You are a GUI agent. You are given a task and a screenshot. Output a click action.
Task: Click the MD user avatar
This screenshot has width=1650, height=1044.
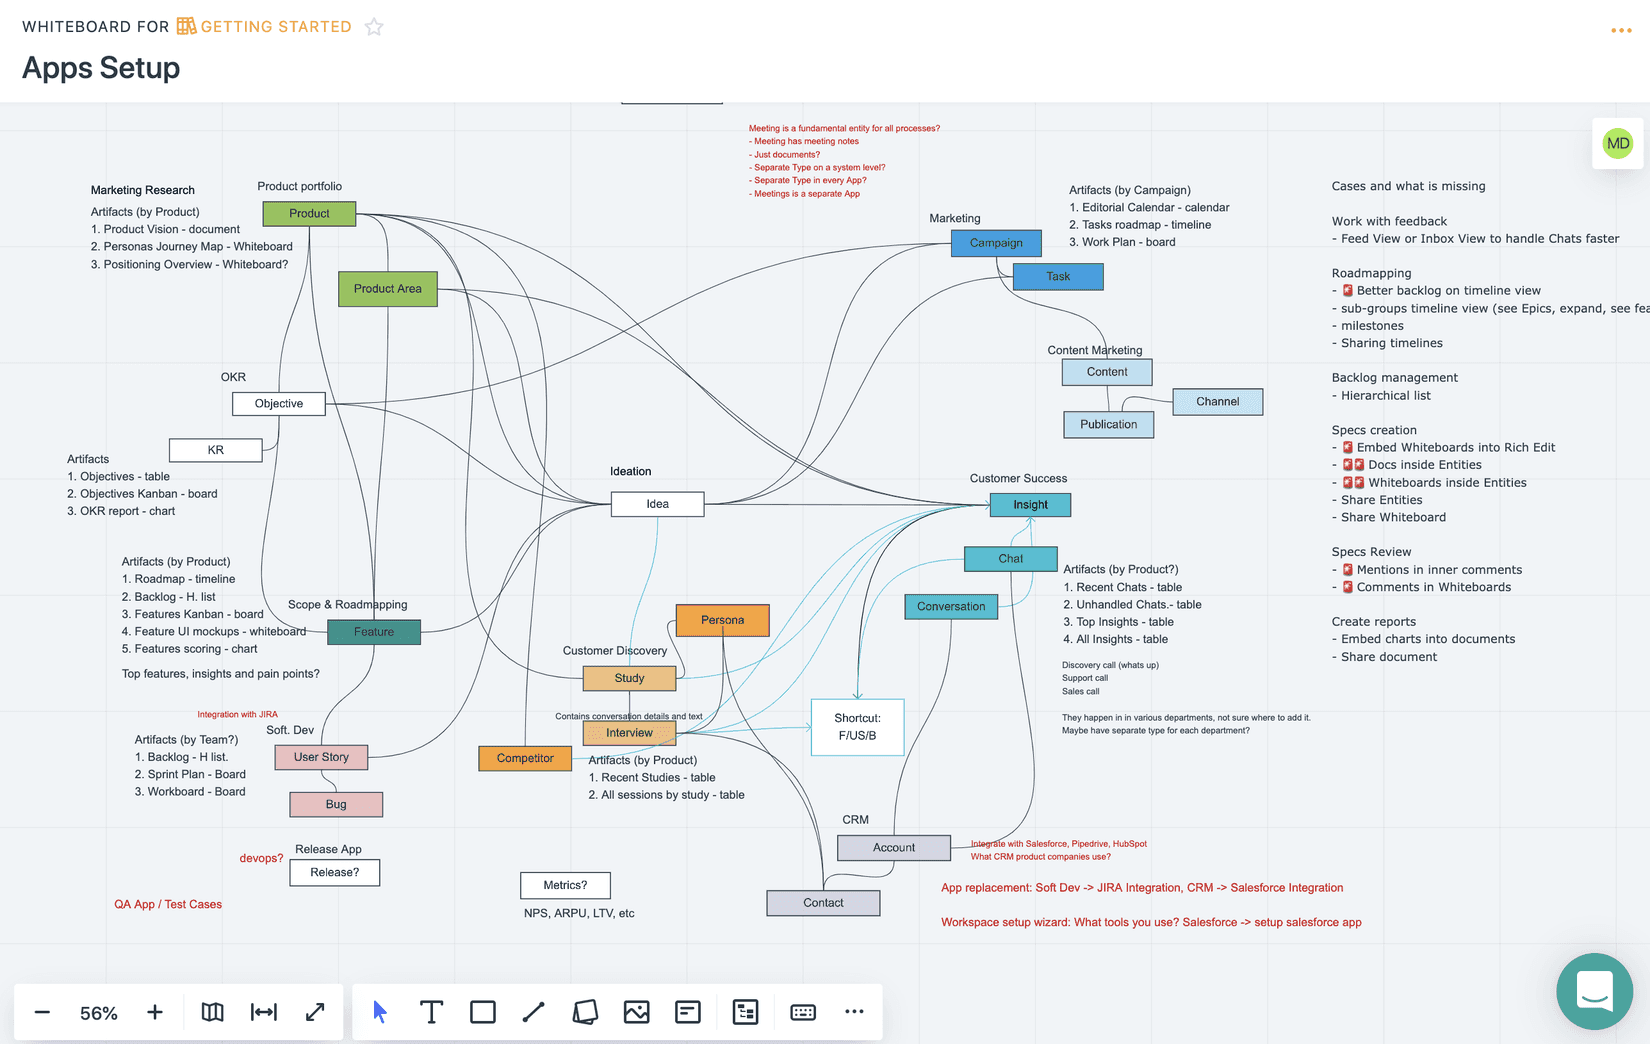1617,143
